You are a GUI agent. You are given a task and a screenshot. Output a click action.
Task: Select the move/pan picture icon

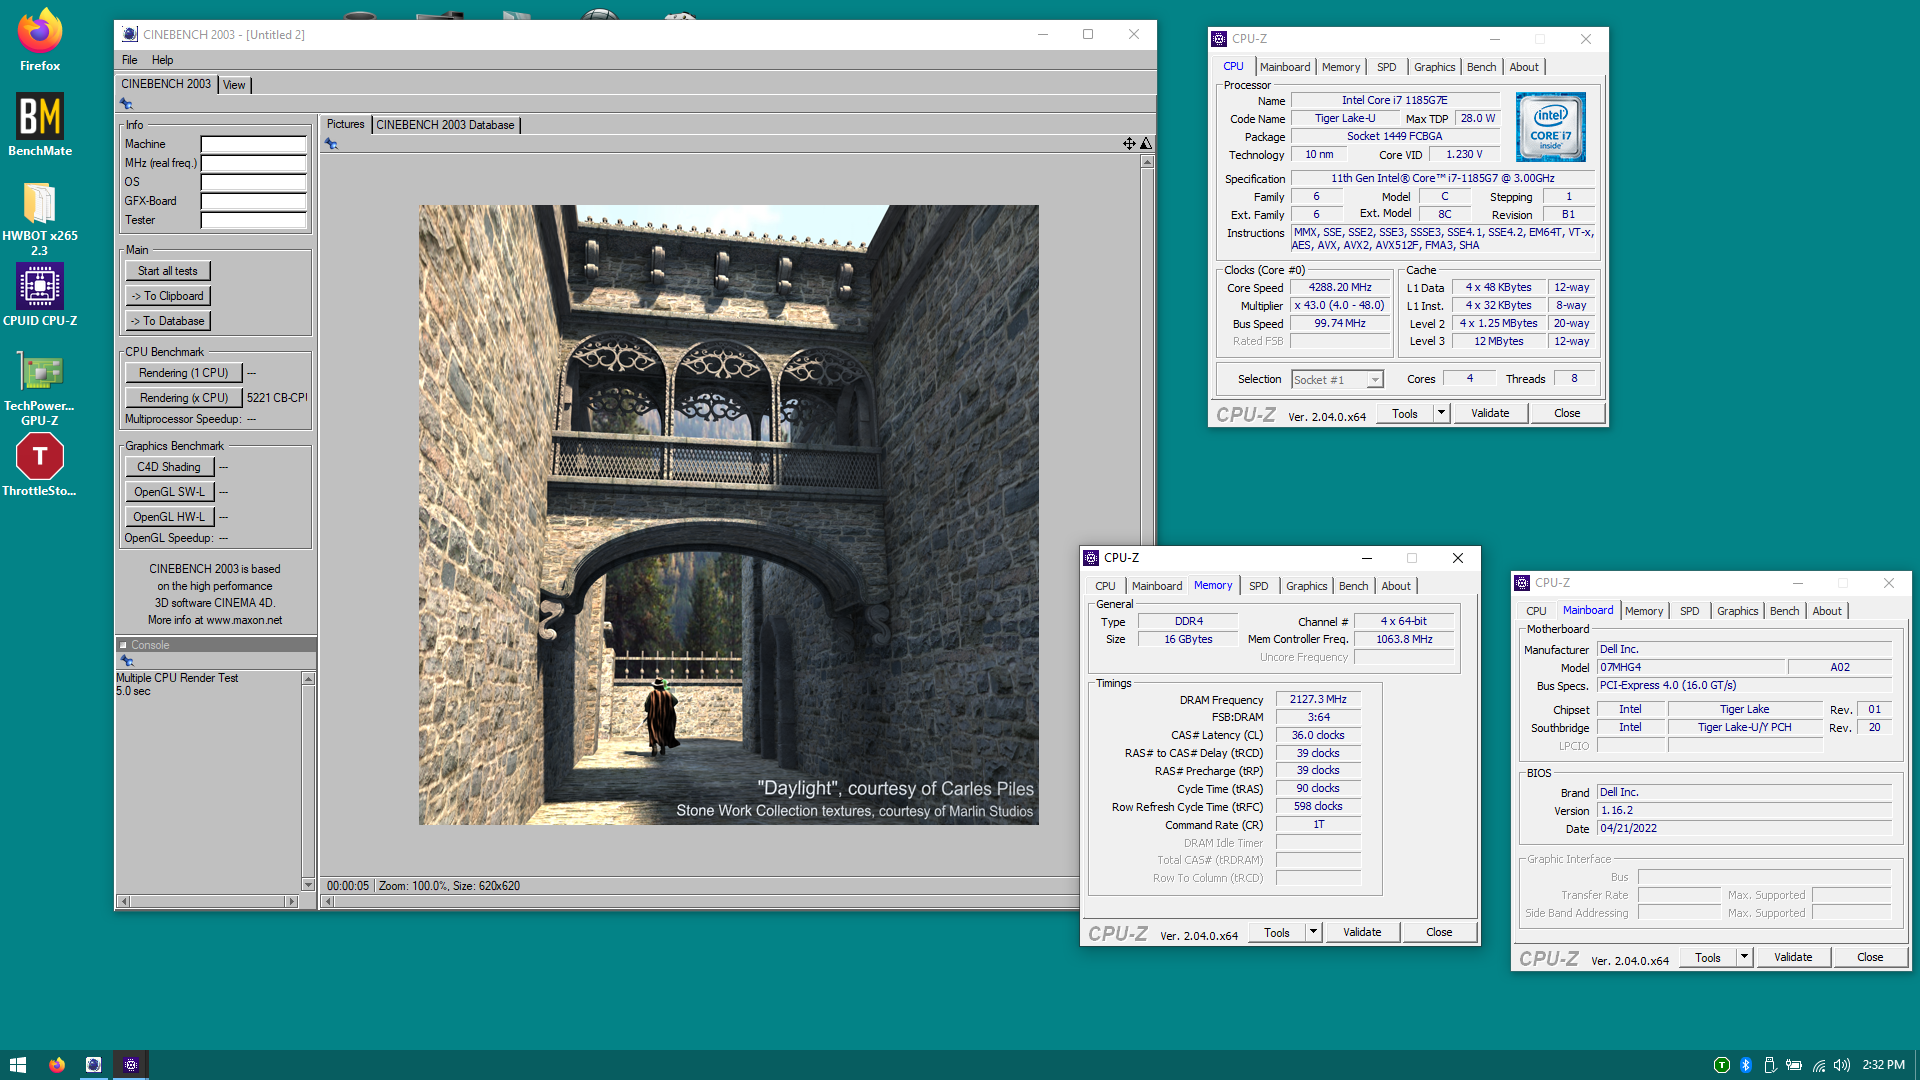pyautogui.click(x=1129, y=143)
